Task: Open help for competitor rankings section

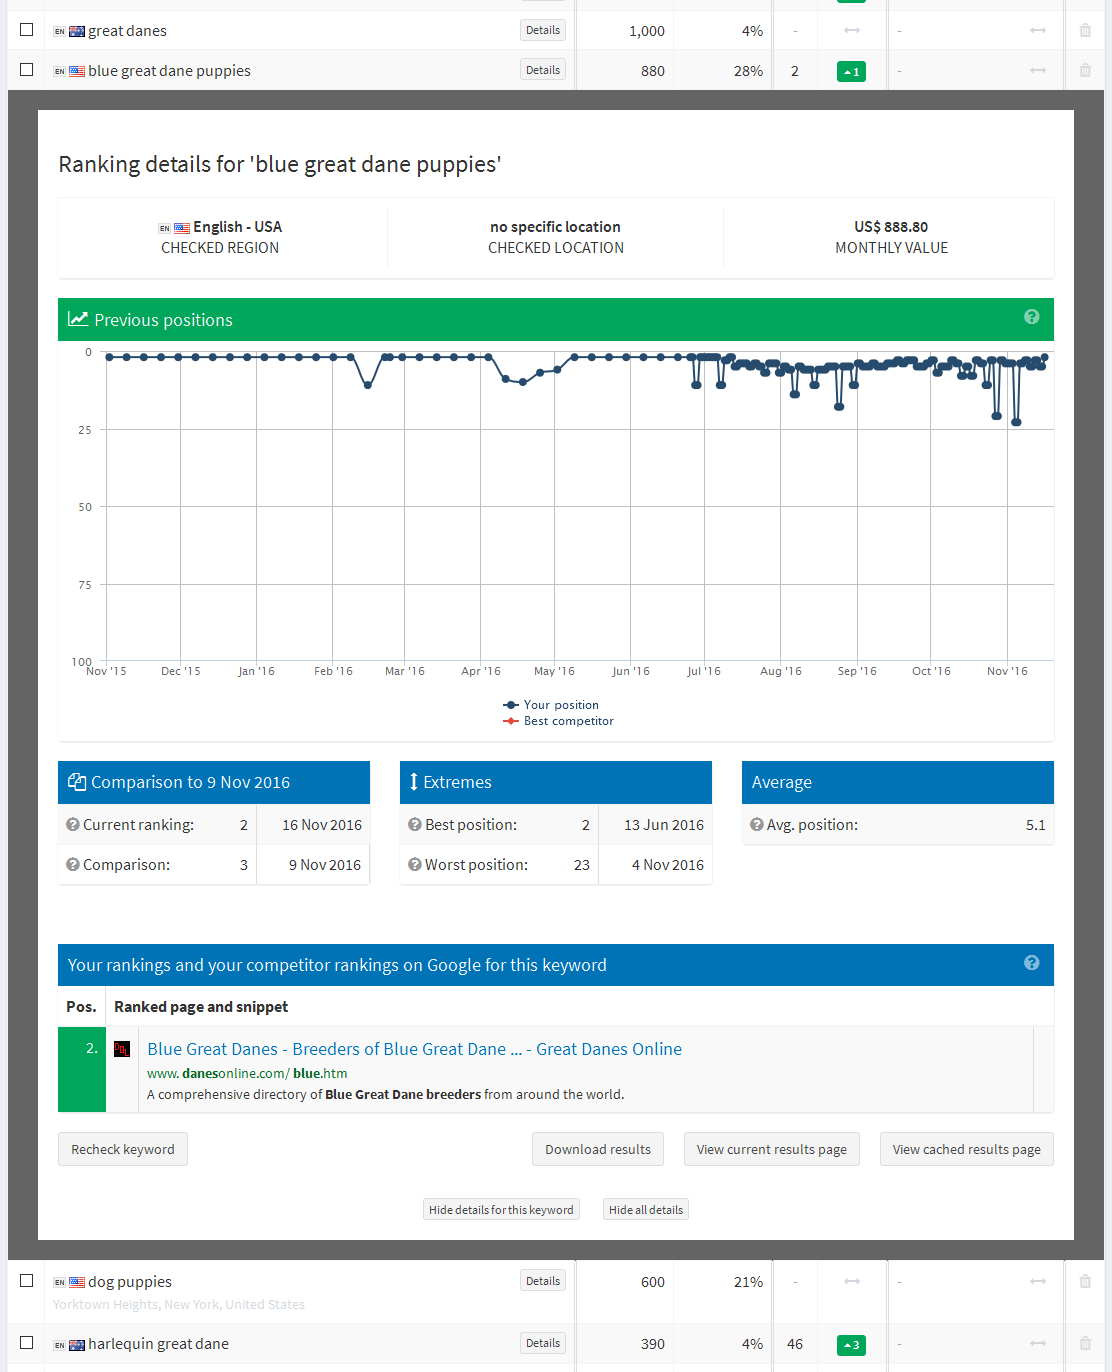Action: coord(1031,962)
